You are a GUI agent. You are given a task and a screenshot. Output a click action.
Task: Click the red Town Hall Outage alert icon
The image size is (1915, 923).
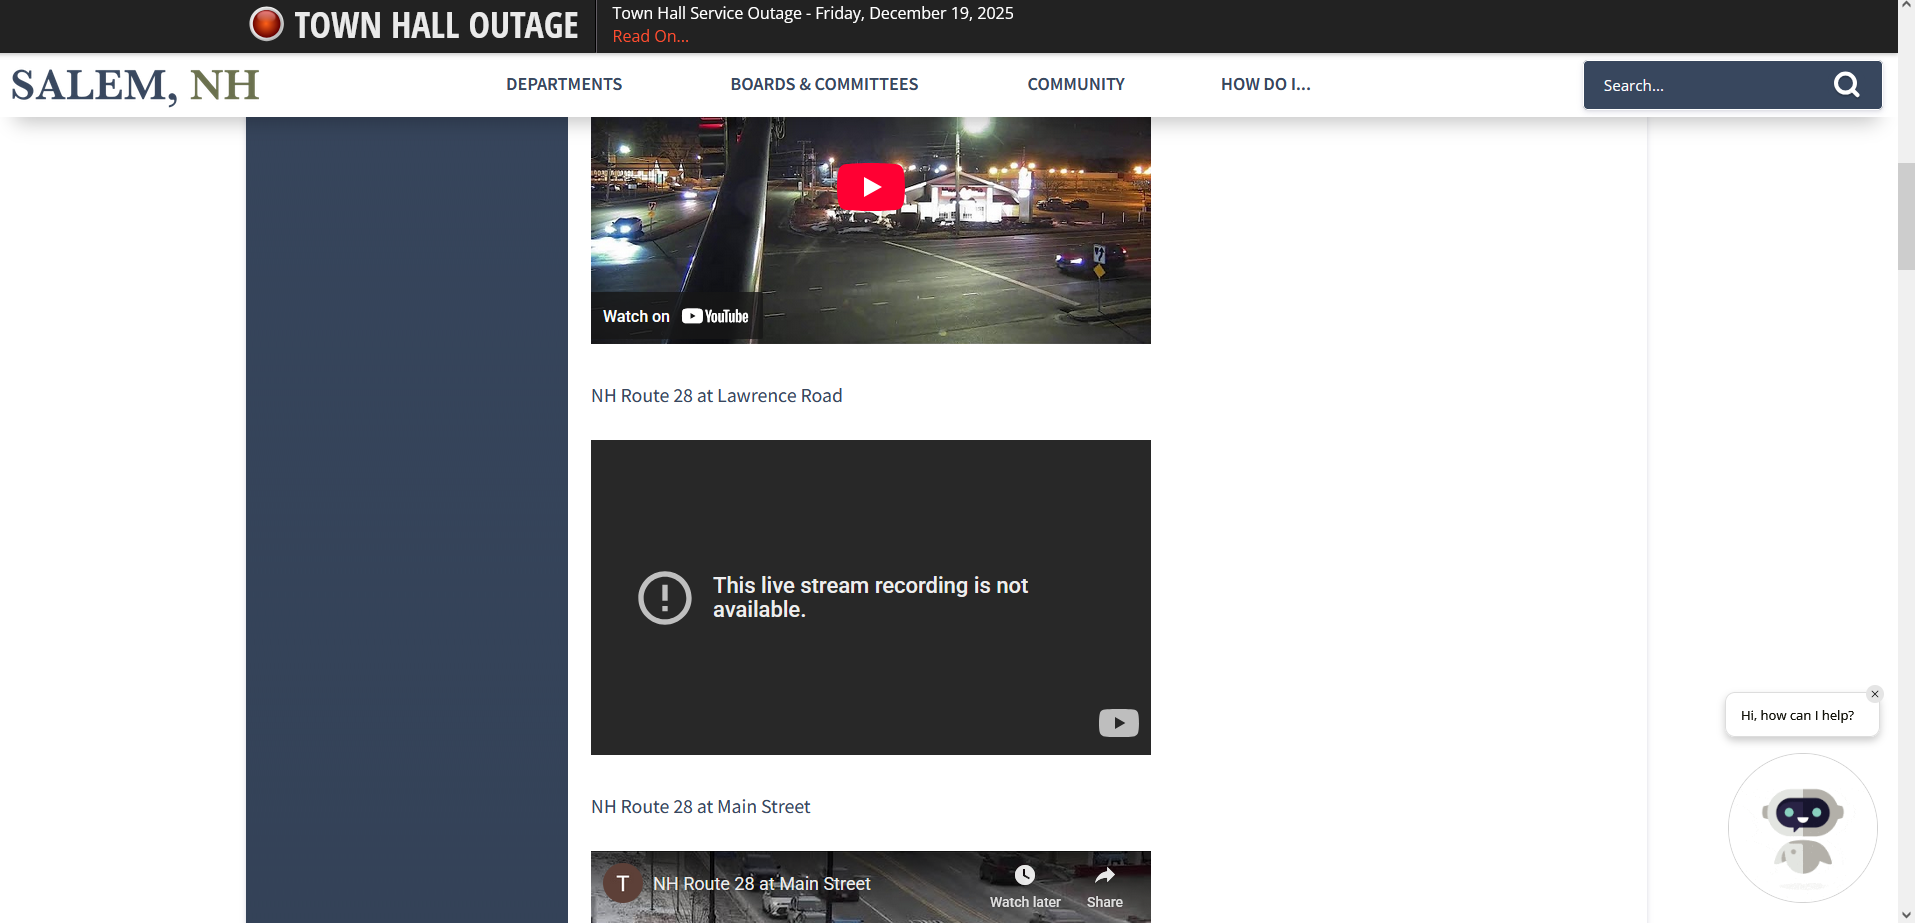[x=266, y=24]
